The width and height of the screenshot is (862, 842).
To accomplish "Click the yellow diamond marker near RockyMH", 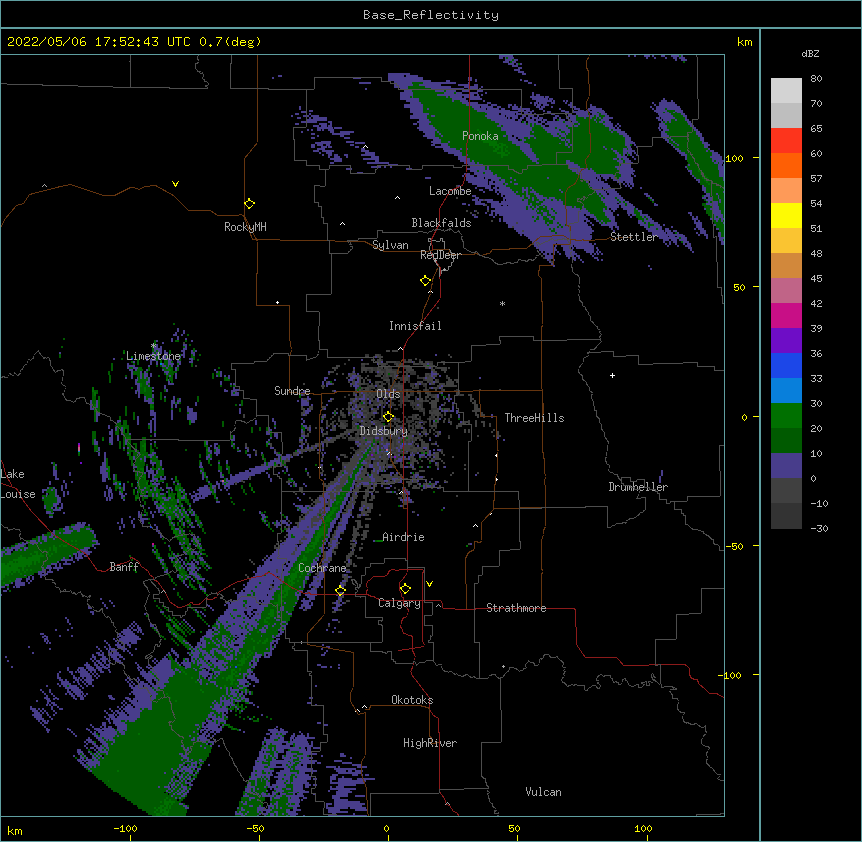I will [249, 203].
